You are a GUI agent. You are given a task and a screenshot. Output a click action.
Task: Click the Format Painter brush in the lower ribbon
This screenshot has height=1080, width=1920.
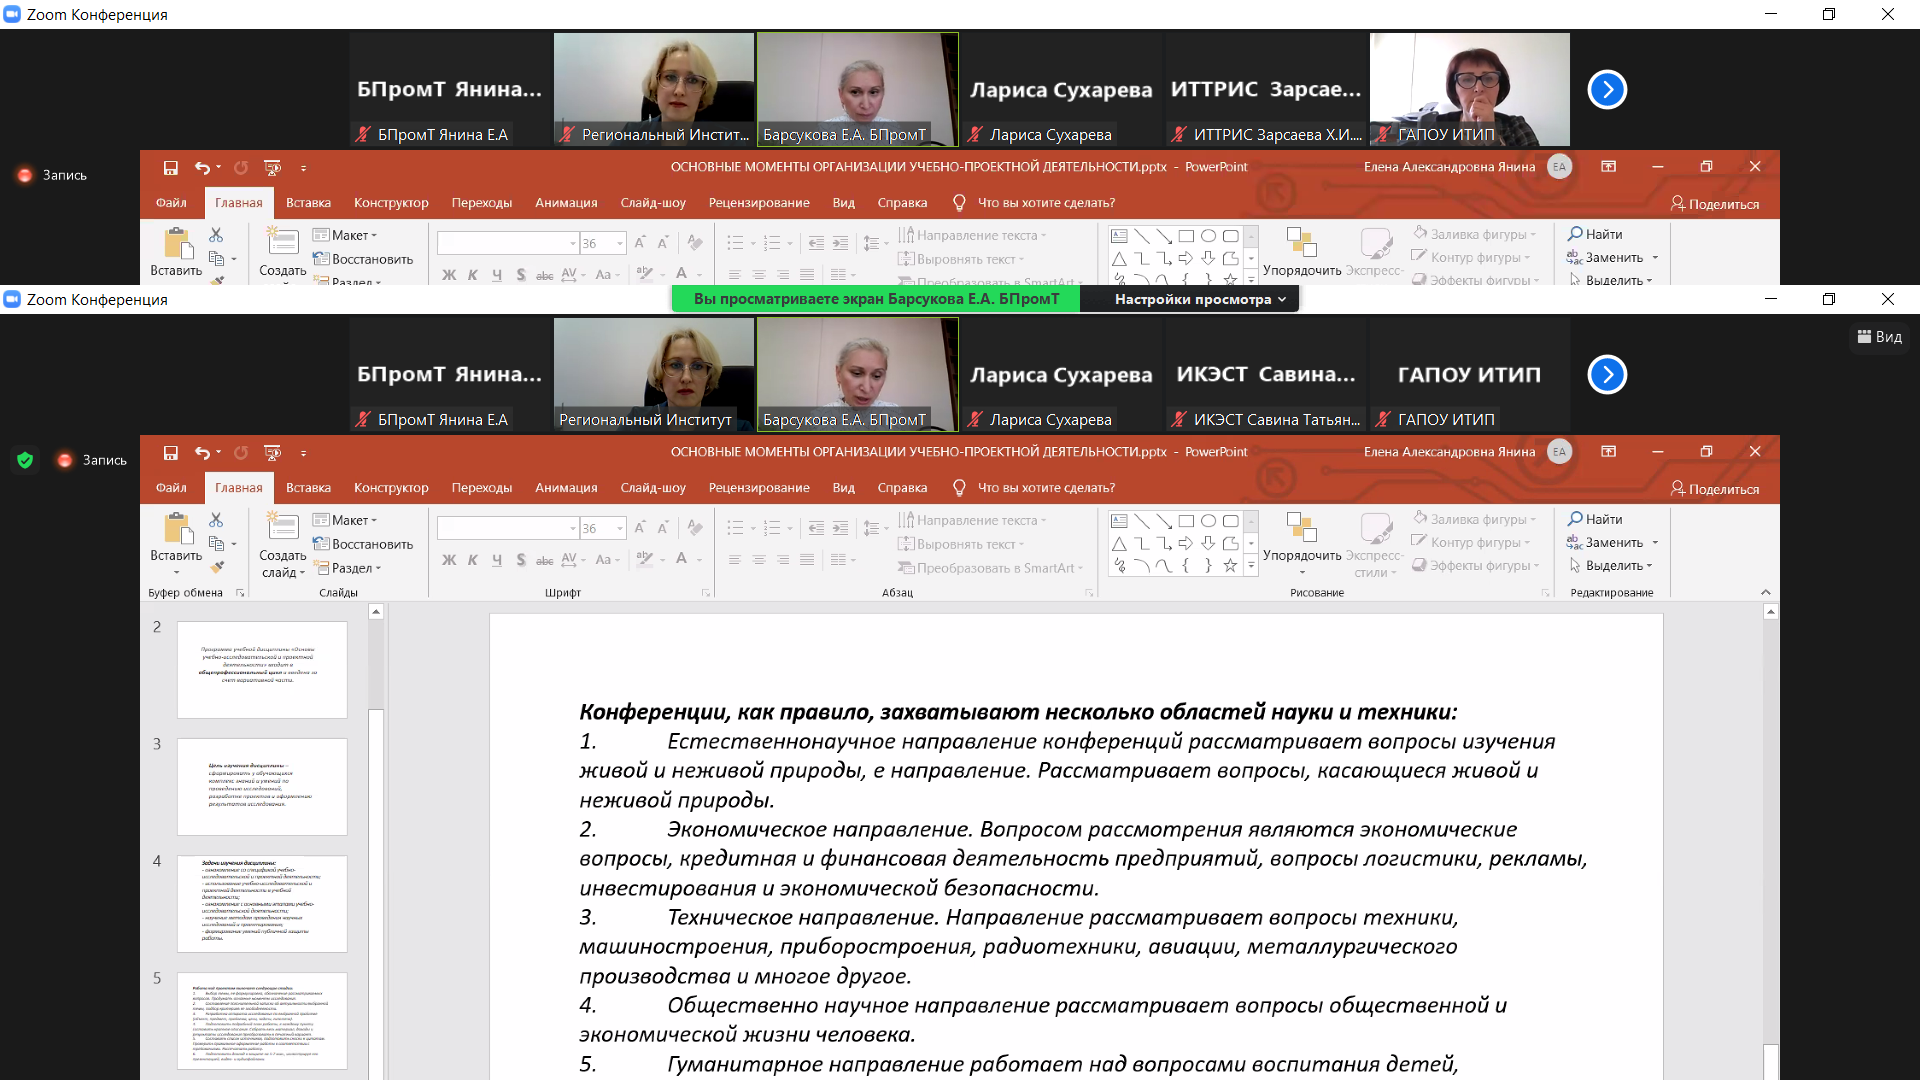[216, 566]
